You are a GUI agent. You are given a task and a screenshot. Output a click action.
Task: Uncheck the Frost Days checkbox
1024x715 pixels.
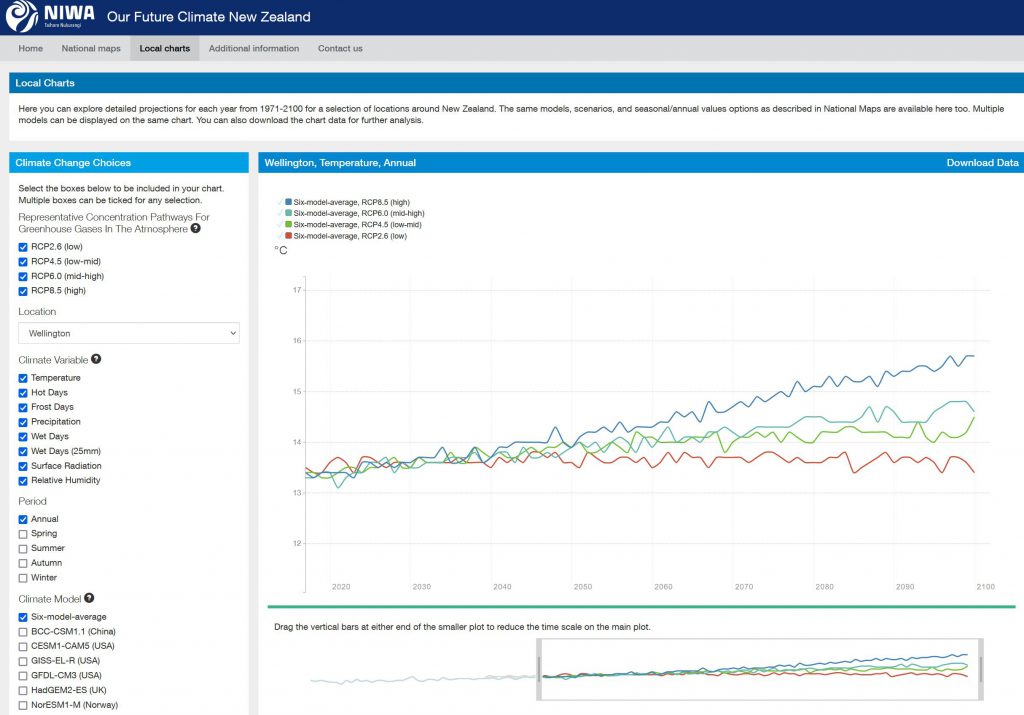click(x=23, y=407)
